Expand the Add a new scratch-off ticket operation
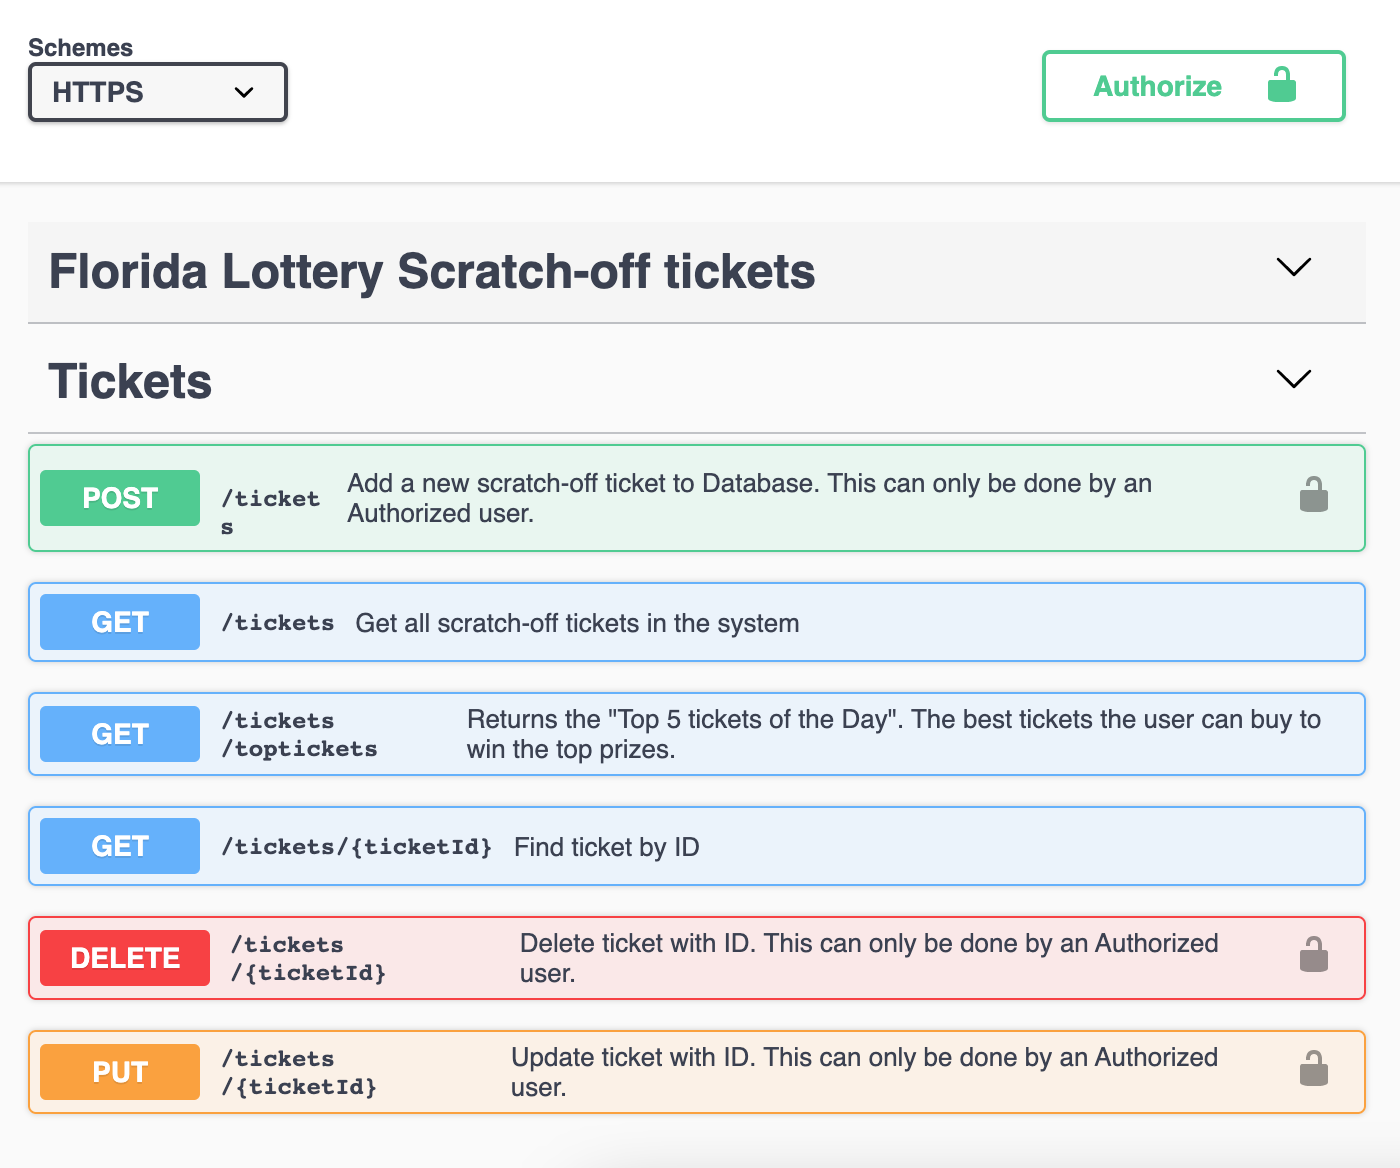 700,497
